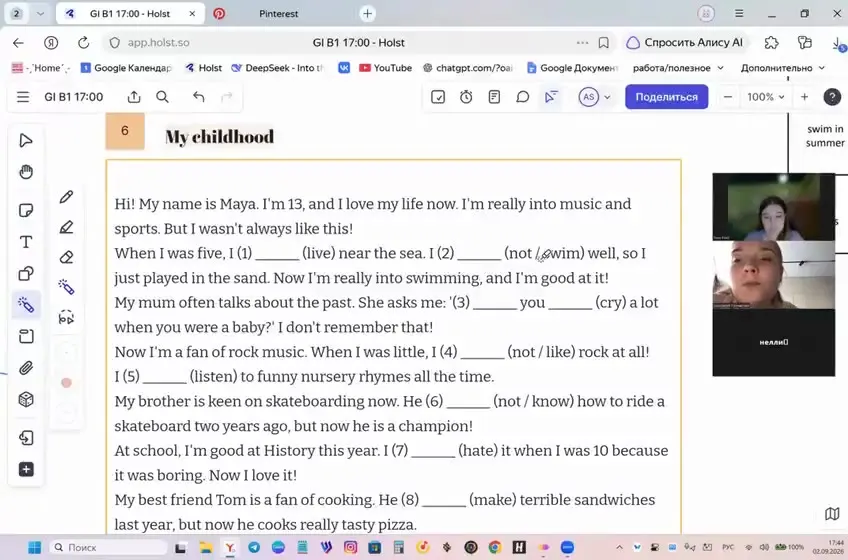Pick the eraser tool
The height and width of the screenshot is (560, 848).
tap(66, 257)
